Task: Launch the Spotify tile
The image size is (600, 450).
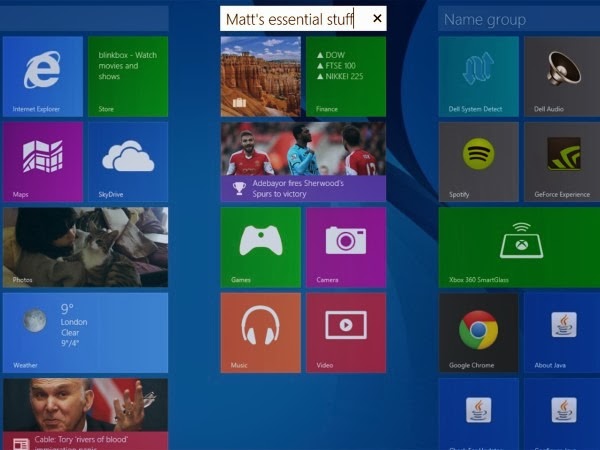Action: coord(479,162)
